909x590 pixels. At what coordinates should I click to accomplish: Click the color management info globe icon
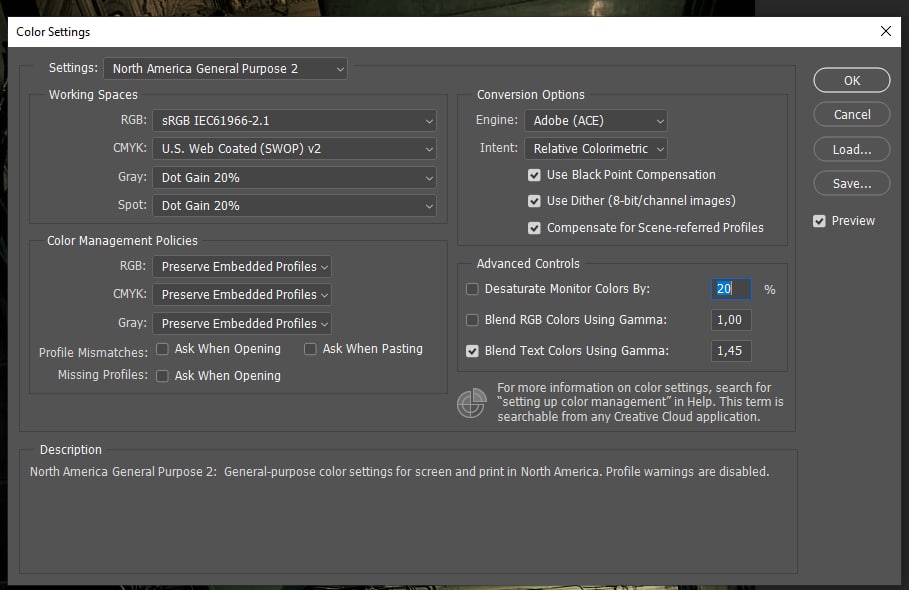coord(472,403)
